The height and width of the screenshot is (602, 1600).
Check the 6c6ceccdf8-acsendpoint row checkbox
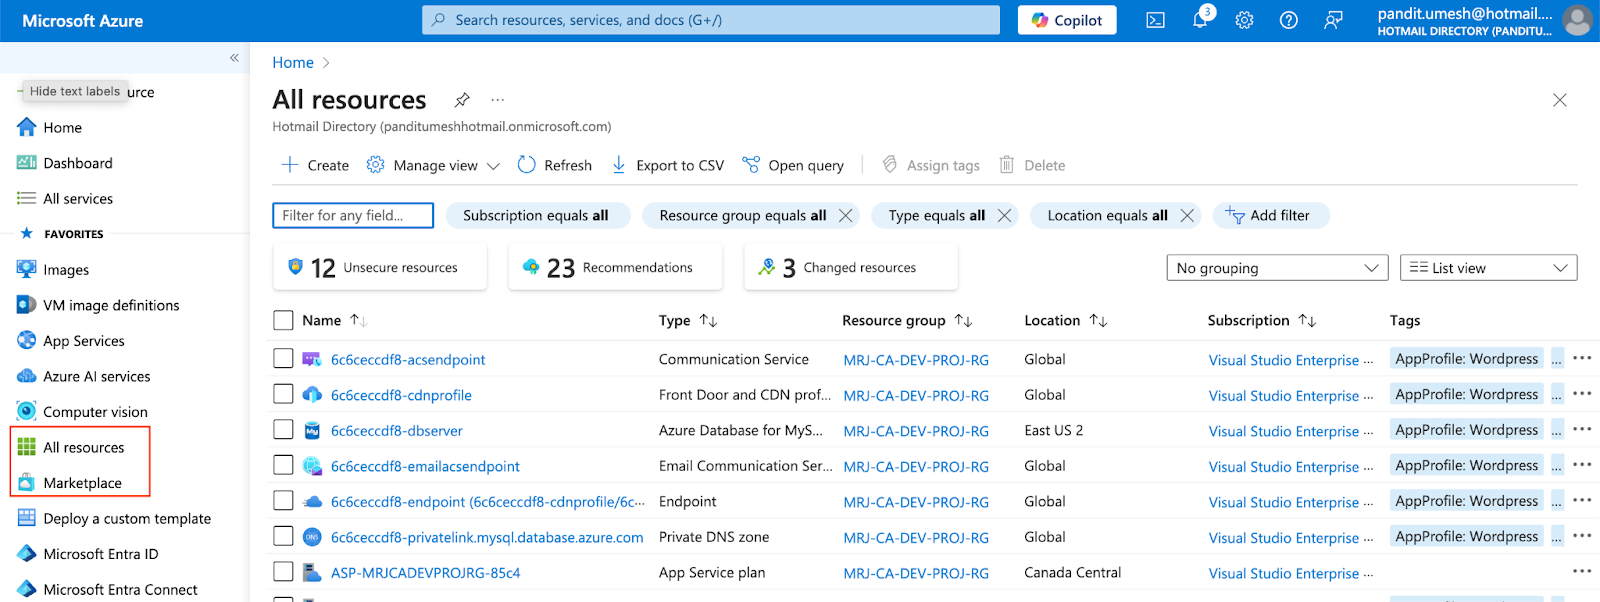(x=283, y=358)
